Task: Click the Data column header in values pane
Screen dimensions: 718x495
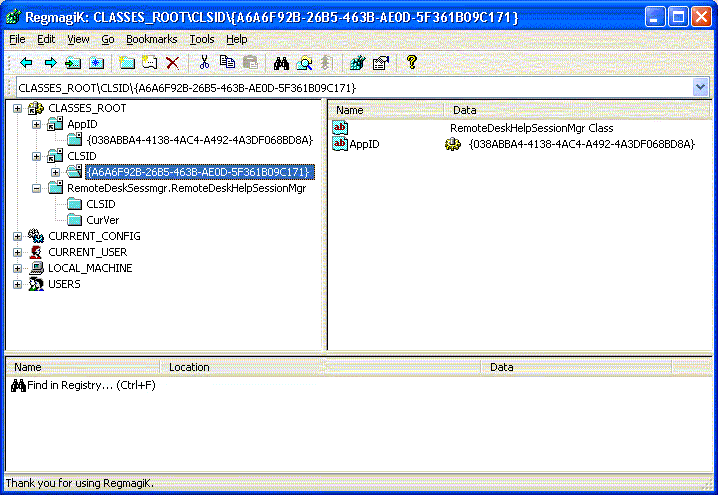Action: coord(577,110)
